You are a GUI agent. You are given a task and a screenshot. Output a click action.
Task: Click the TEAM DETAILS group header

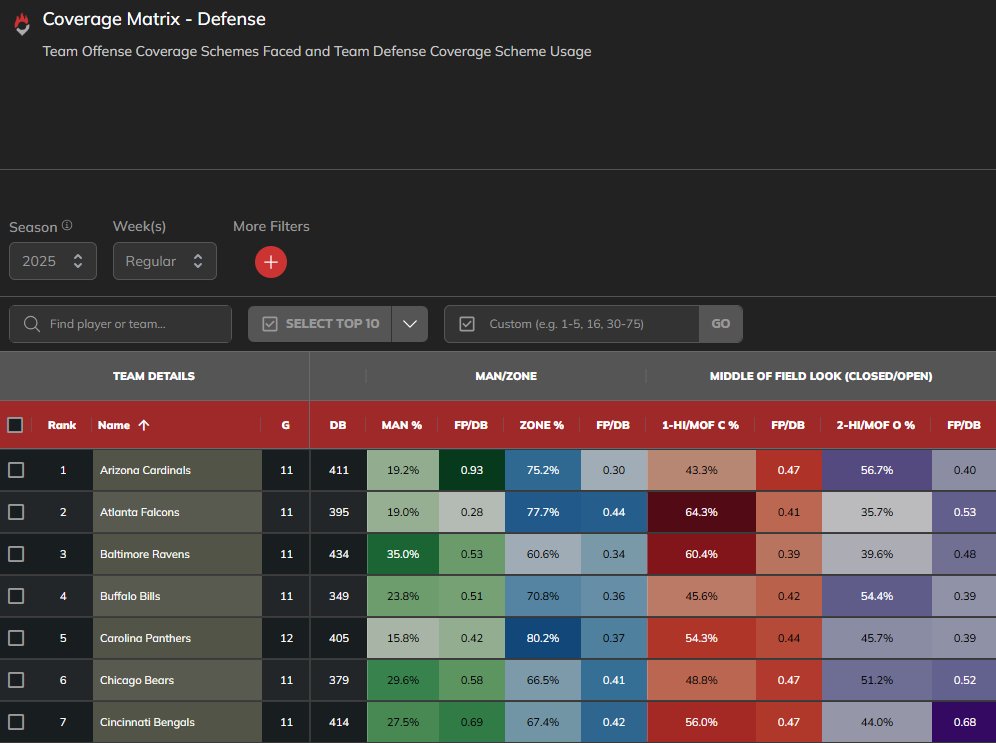pos(154,376)
